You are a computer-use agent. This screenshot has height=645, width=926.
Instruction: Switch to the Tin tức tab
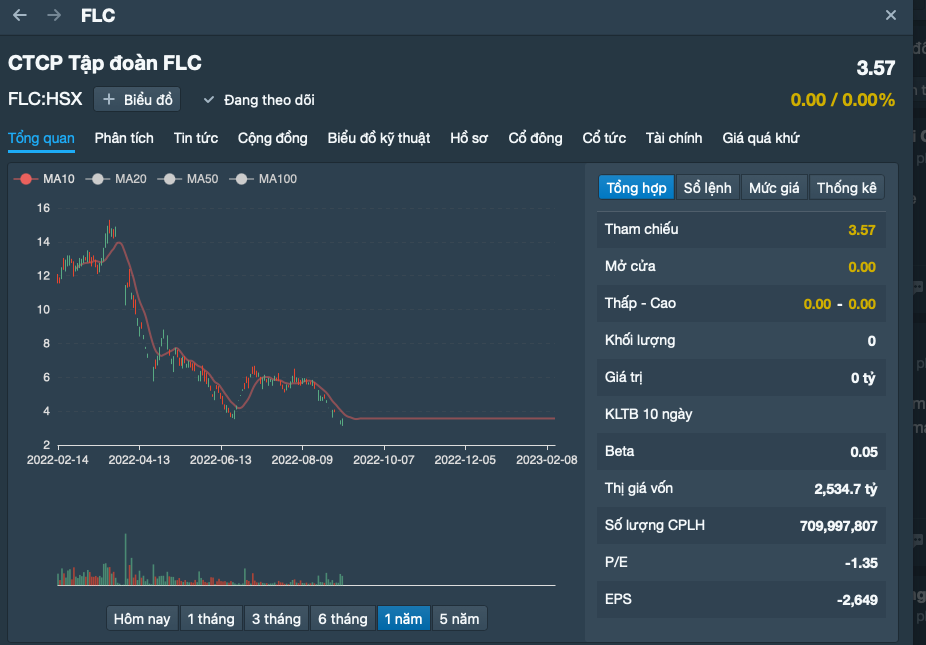coord(195,138)
